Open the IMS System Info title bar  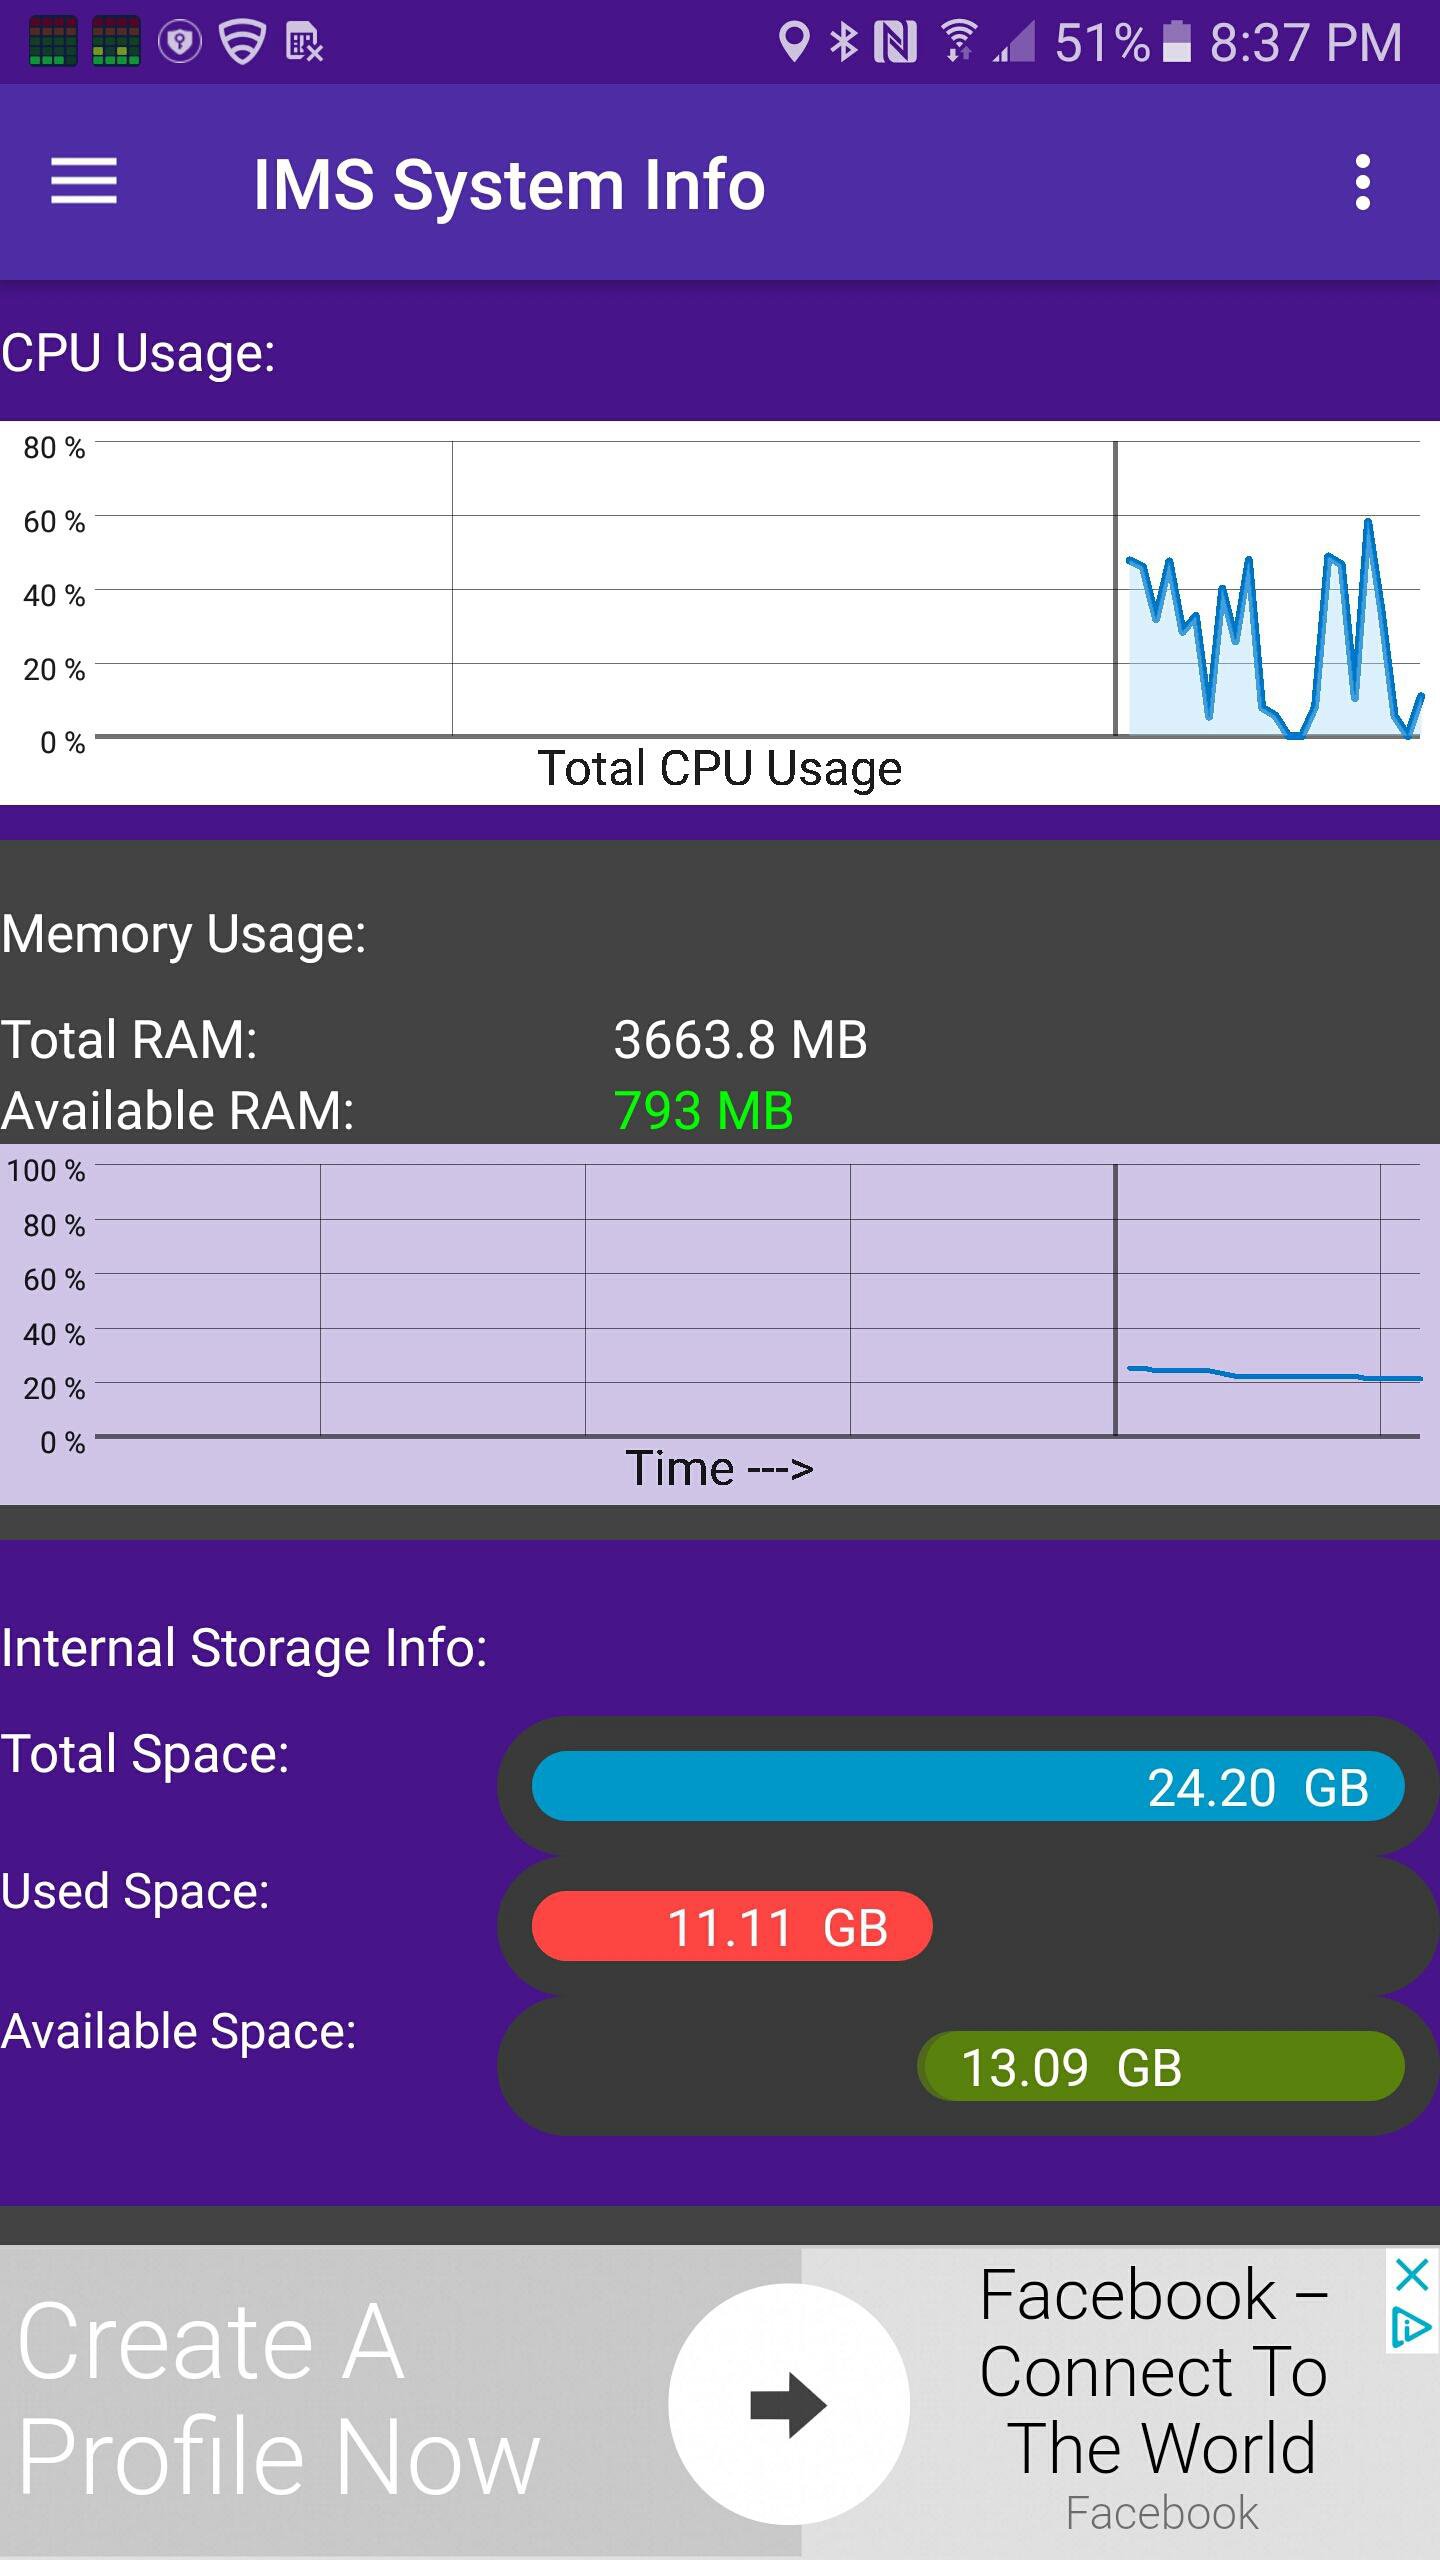pyautogui.click(x=508, y=184)
